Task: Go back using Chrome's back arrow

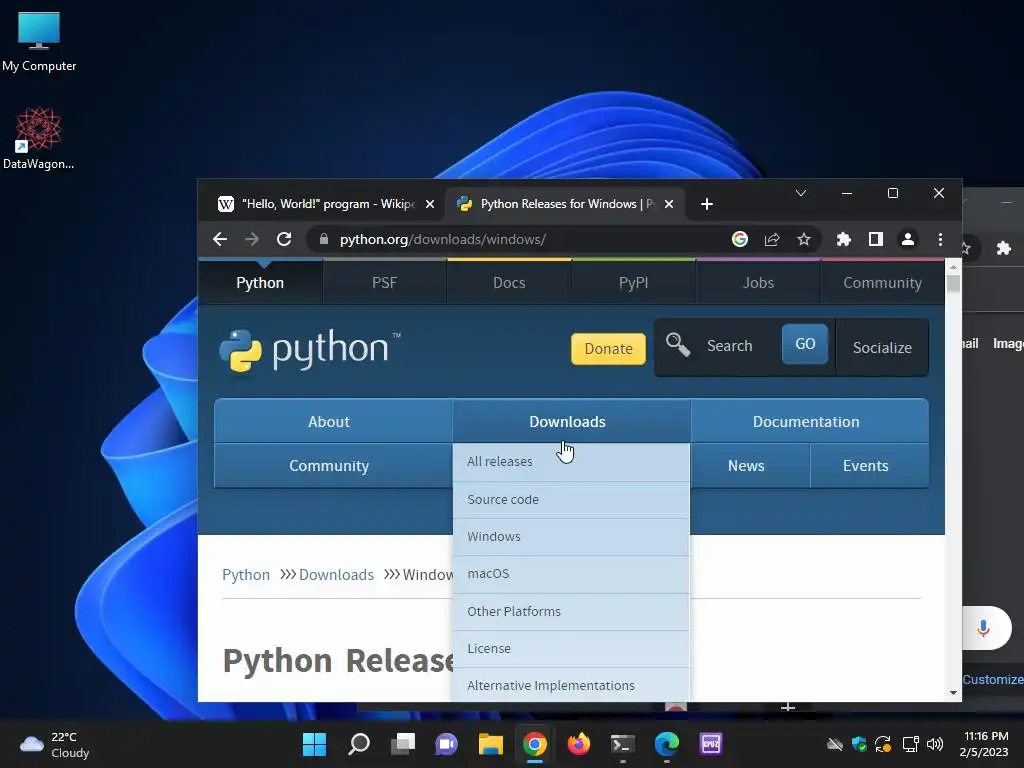Action: pos(220,240)
